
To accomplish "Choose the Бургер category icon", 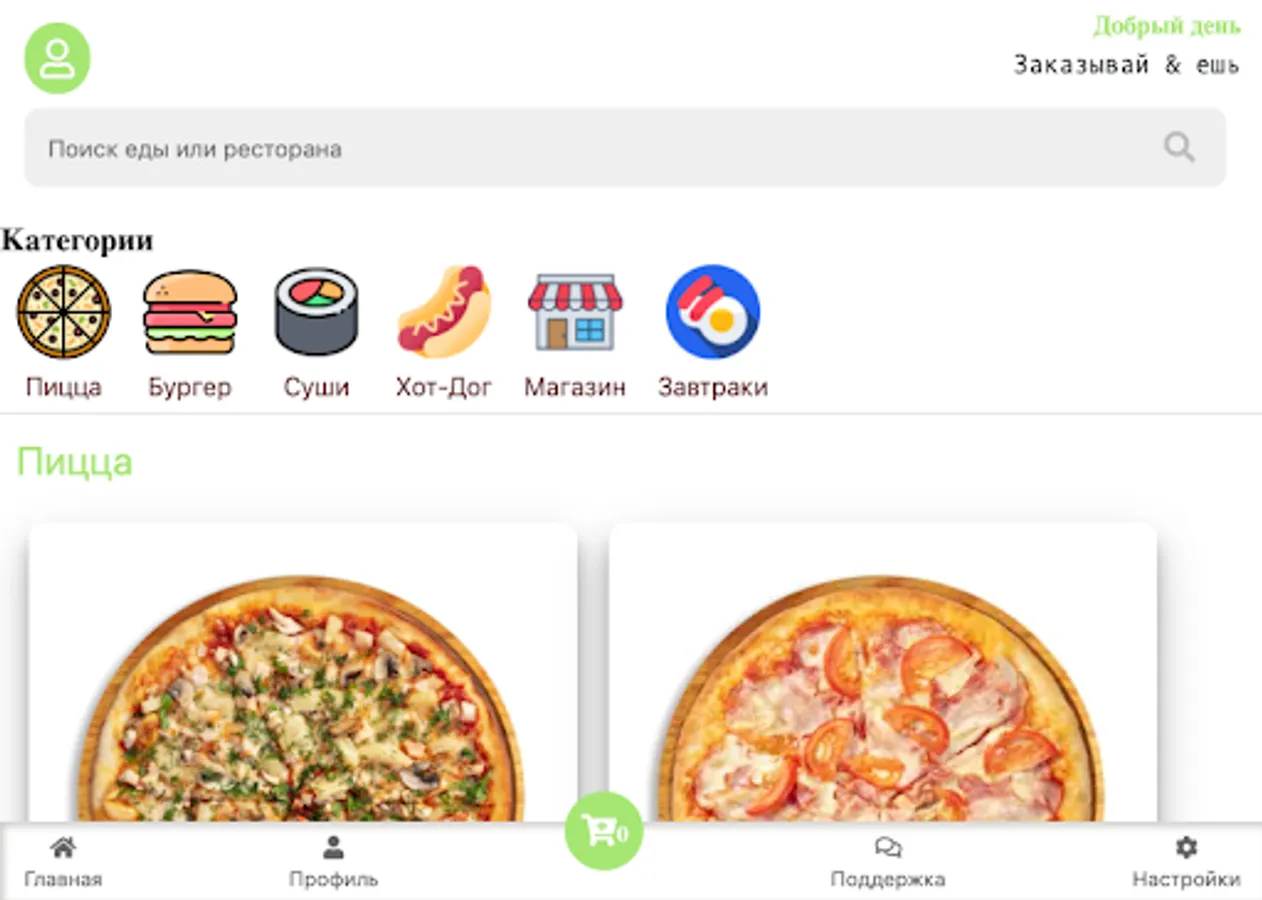I will coord(190,311).
